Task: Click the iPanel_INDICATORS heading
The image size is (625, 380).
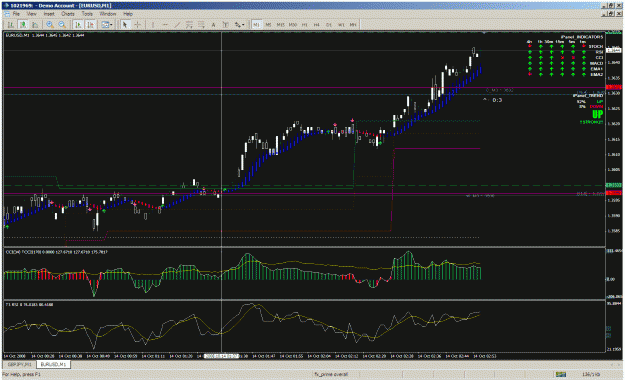Action: (582, 37)
